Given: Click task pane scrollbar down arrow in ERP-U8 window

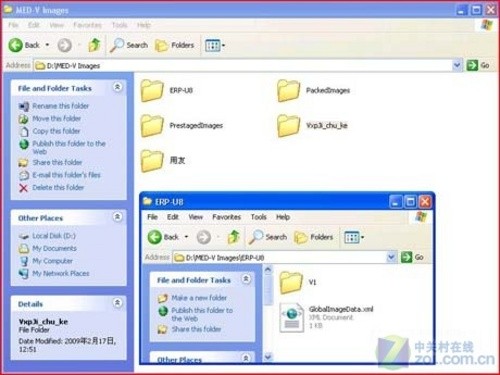Looking at the screenshot, I should coord(268,357).
